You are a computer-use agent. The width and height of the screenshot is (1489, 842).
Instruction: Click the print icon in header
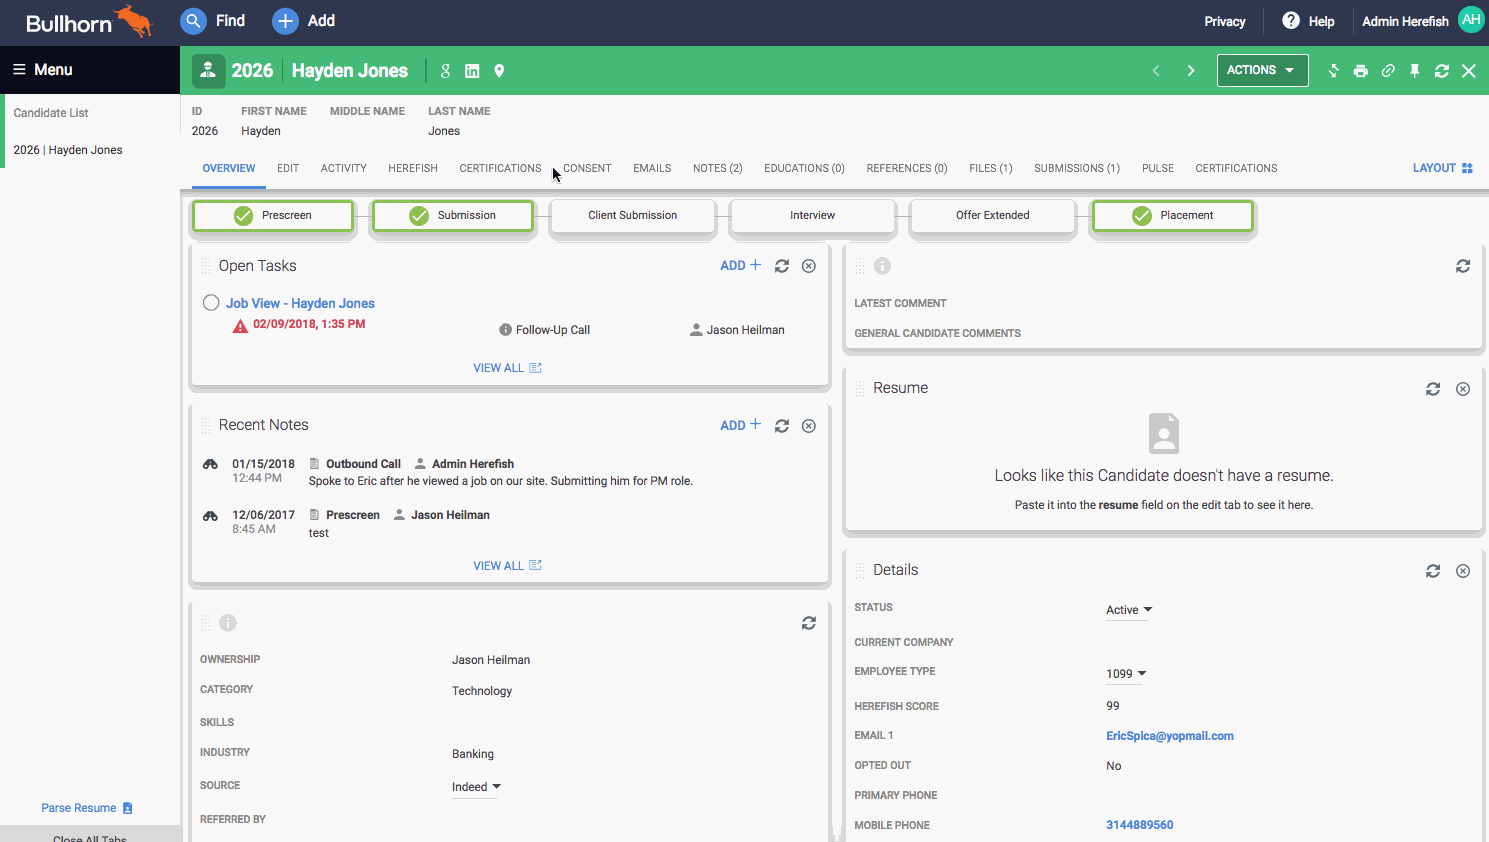(x=1360, y=71)
